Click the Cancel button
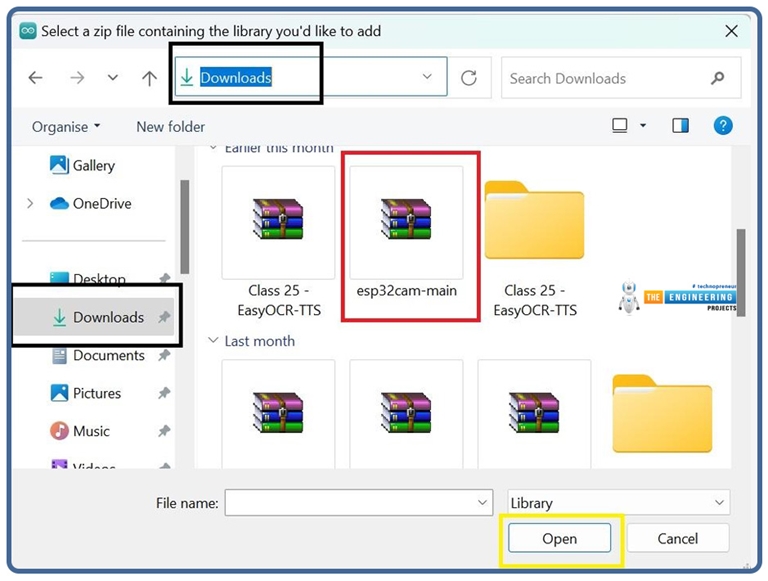This screenshot has width=768, height=581. pos(677,539)
